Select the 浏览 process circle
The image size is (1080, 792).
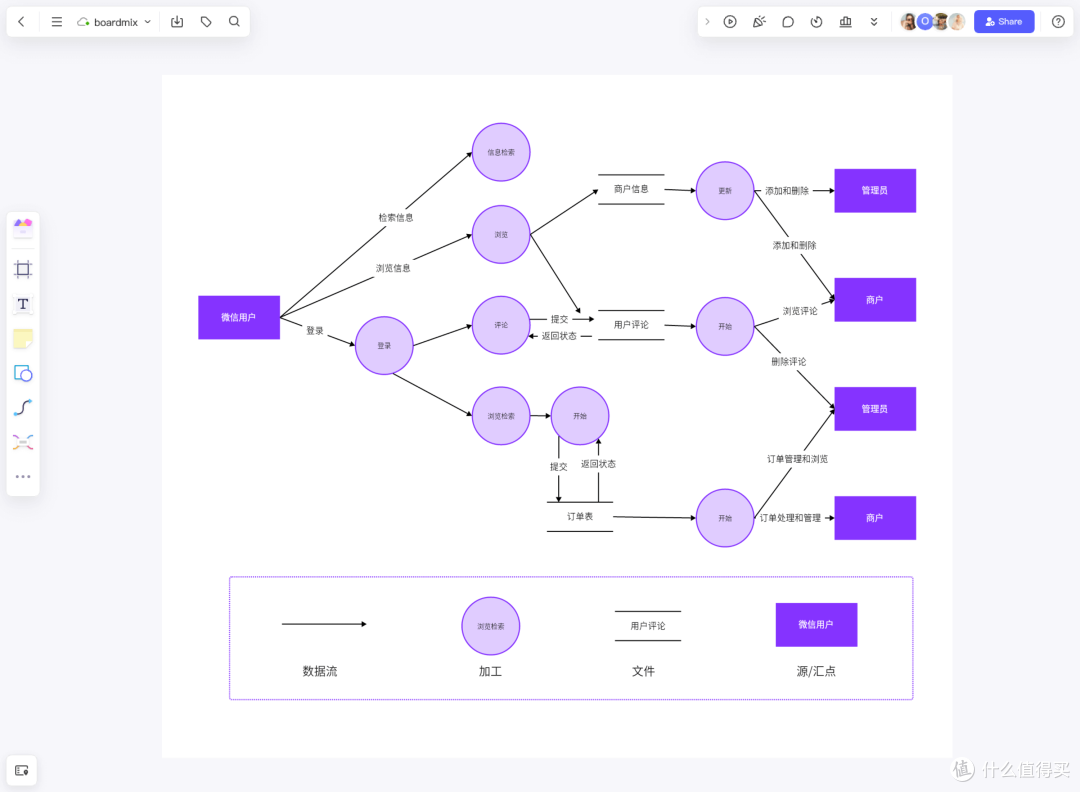pyautogui.click(x=501, y=235)
